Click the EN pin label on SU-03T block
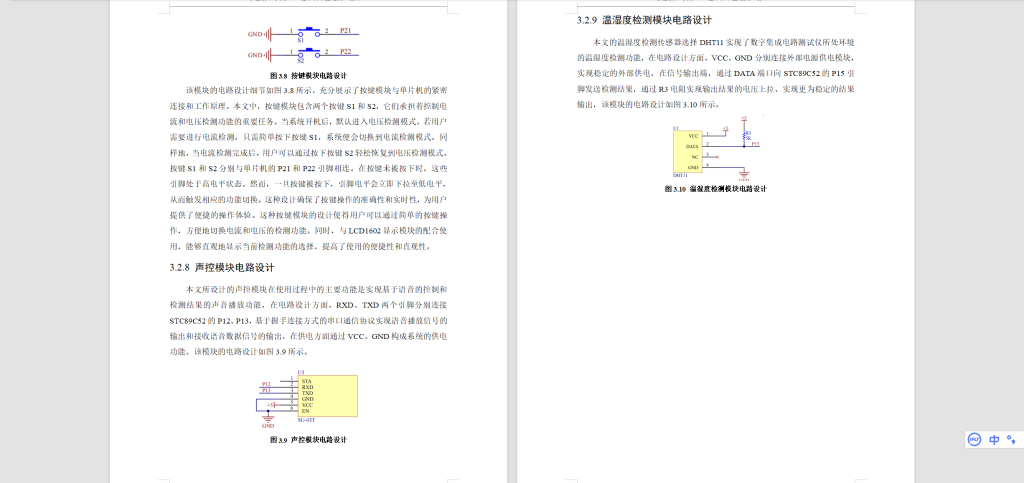This screenshot has height=483, width=1024. click(x=305, y=411)
